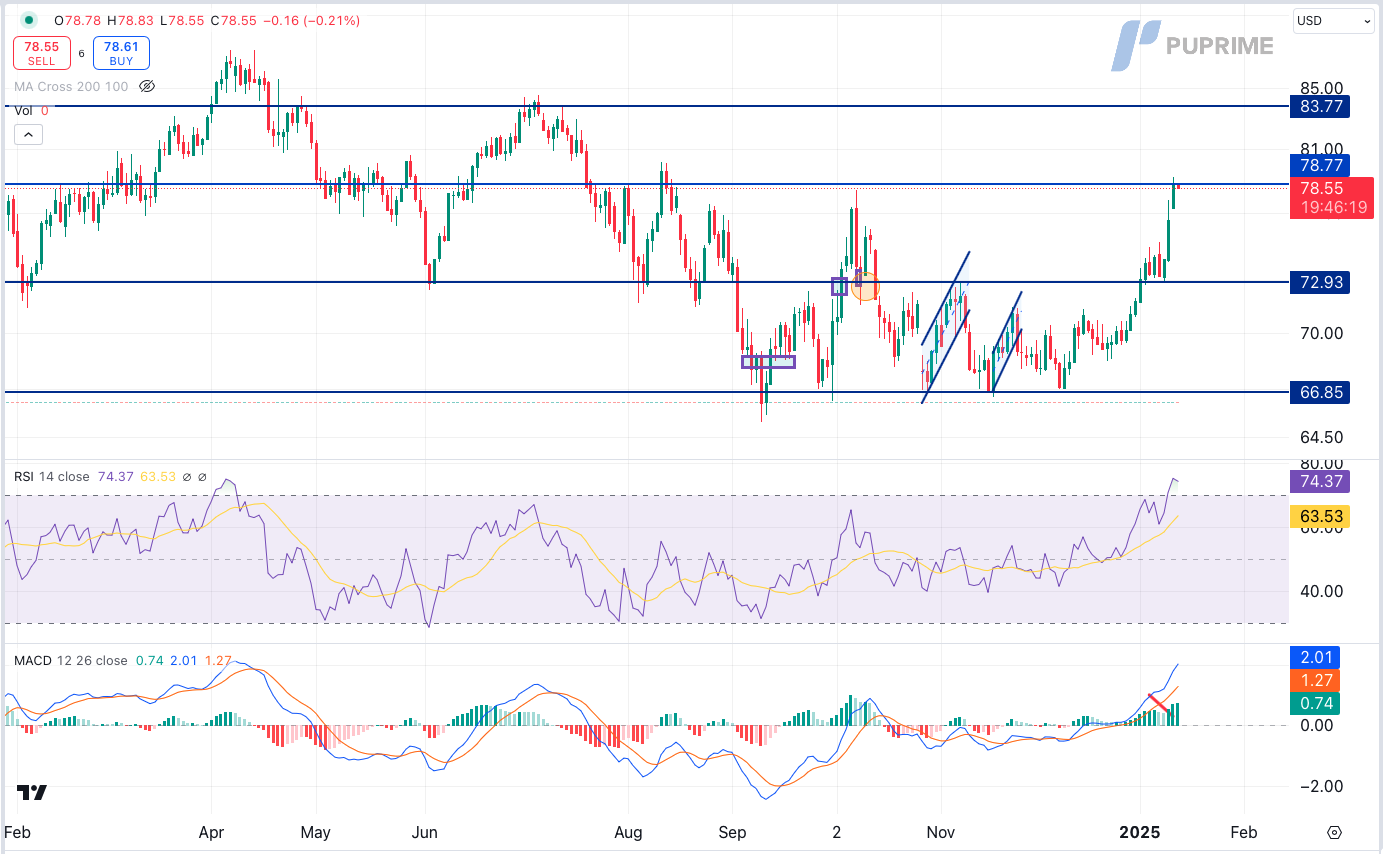Screen dimensions: 1383x854
Task: Click the blue BUY 78.61 button
Action: (x=121, y=53)
